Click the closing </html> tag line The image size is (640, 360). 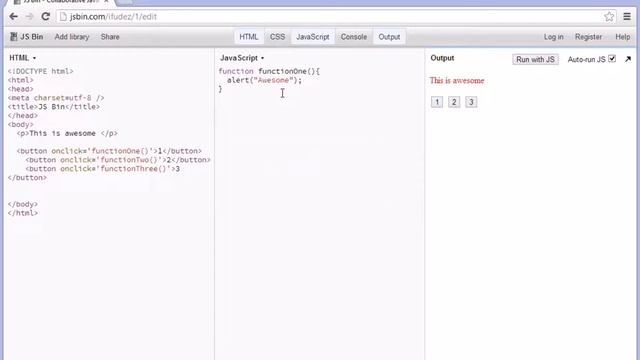point(22,213)
